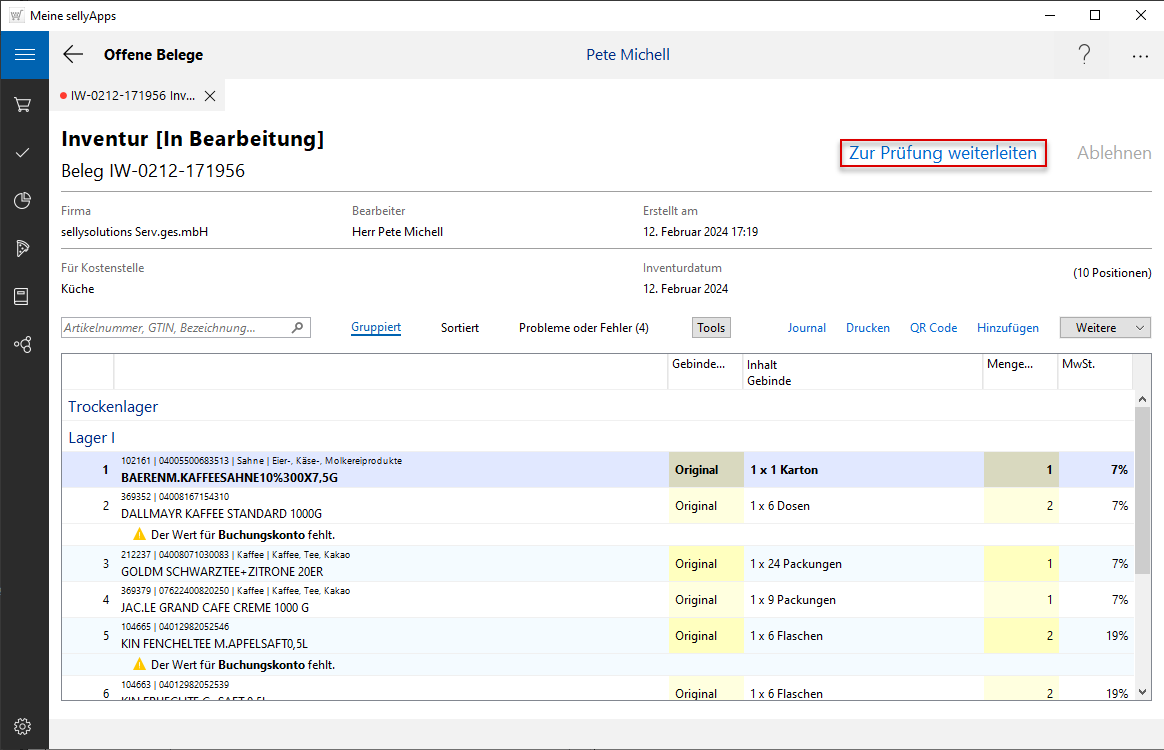Viewport: 1164px width, 750px height.
Task: Open settings gear in sidebar
Action: click(x=22, y=726)
